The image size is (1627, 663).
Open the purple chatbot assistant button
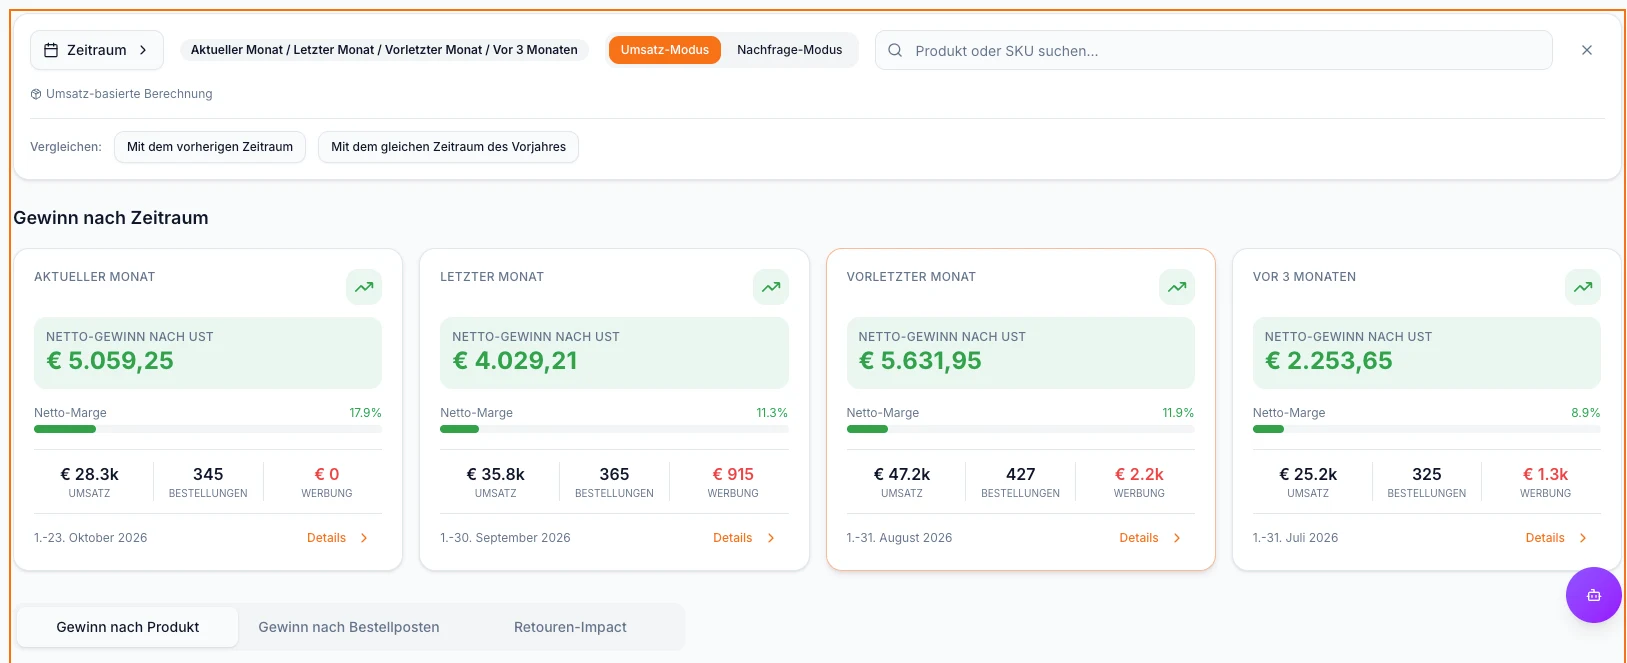pyautogui.click(x=1593, y=595)
